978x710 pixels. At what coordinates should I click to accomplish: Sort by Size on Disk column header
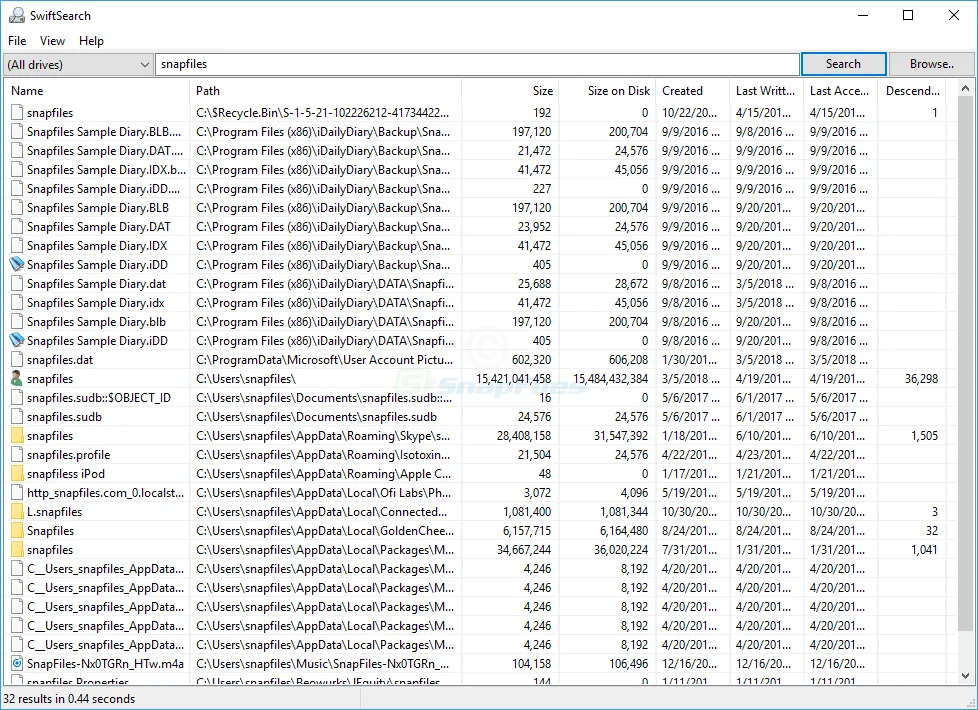click(x=607, y=90)
